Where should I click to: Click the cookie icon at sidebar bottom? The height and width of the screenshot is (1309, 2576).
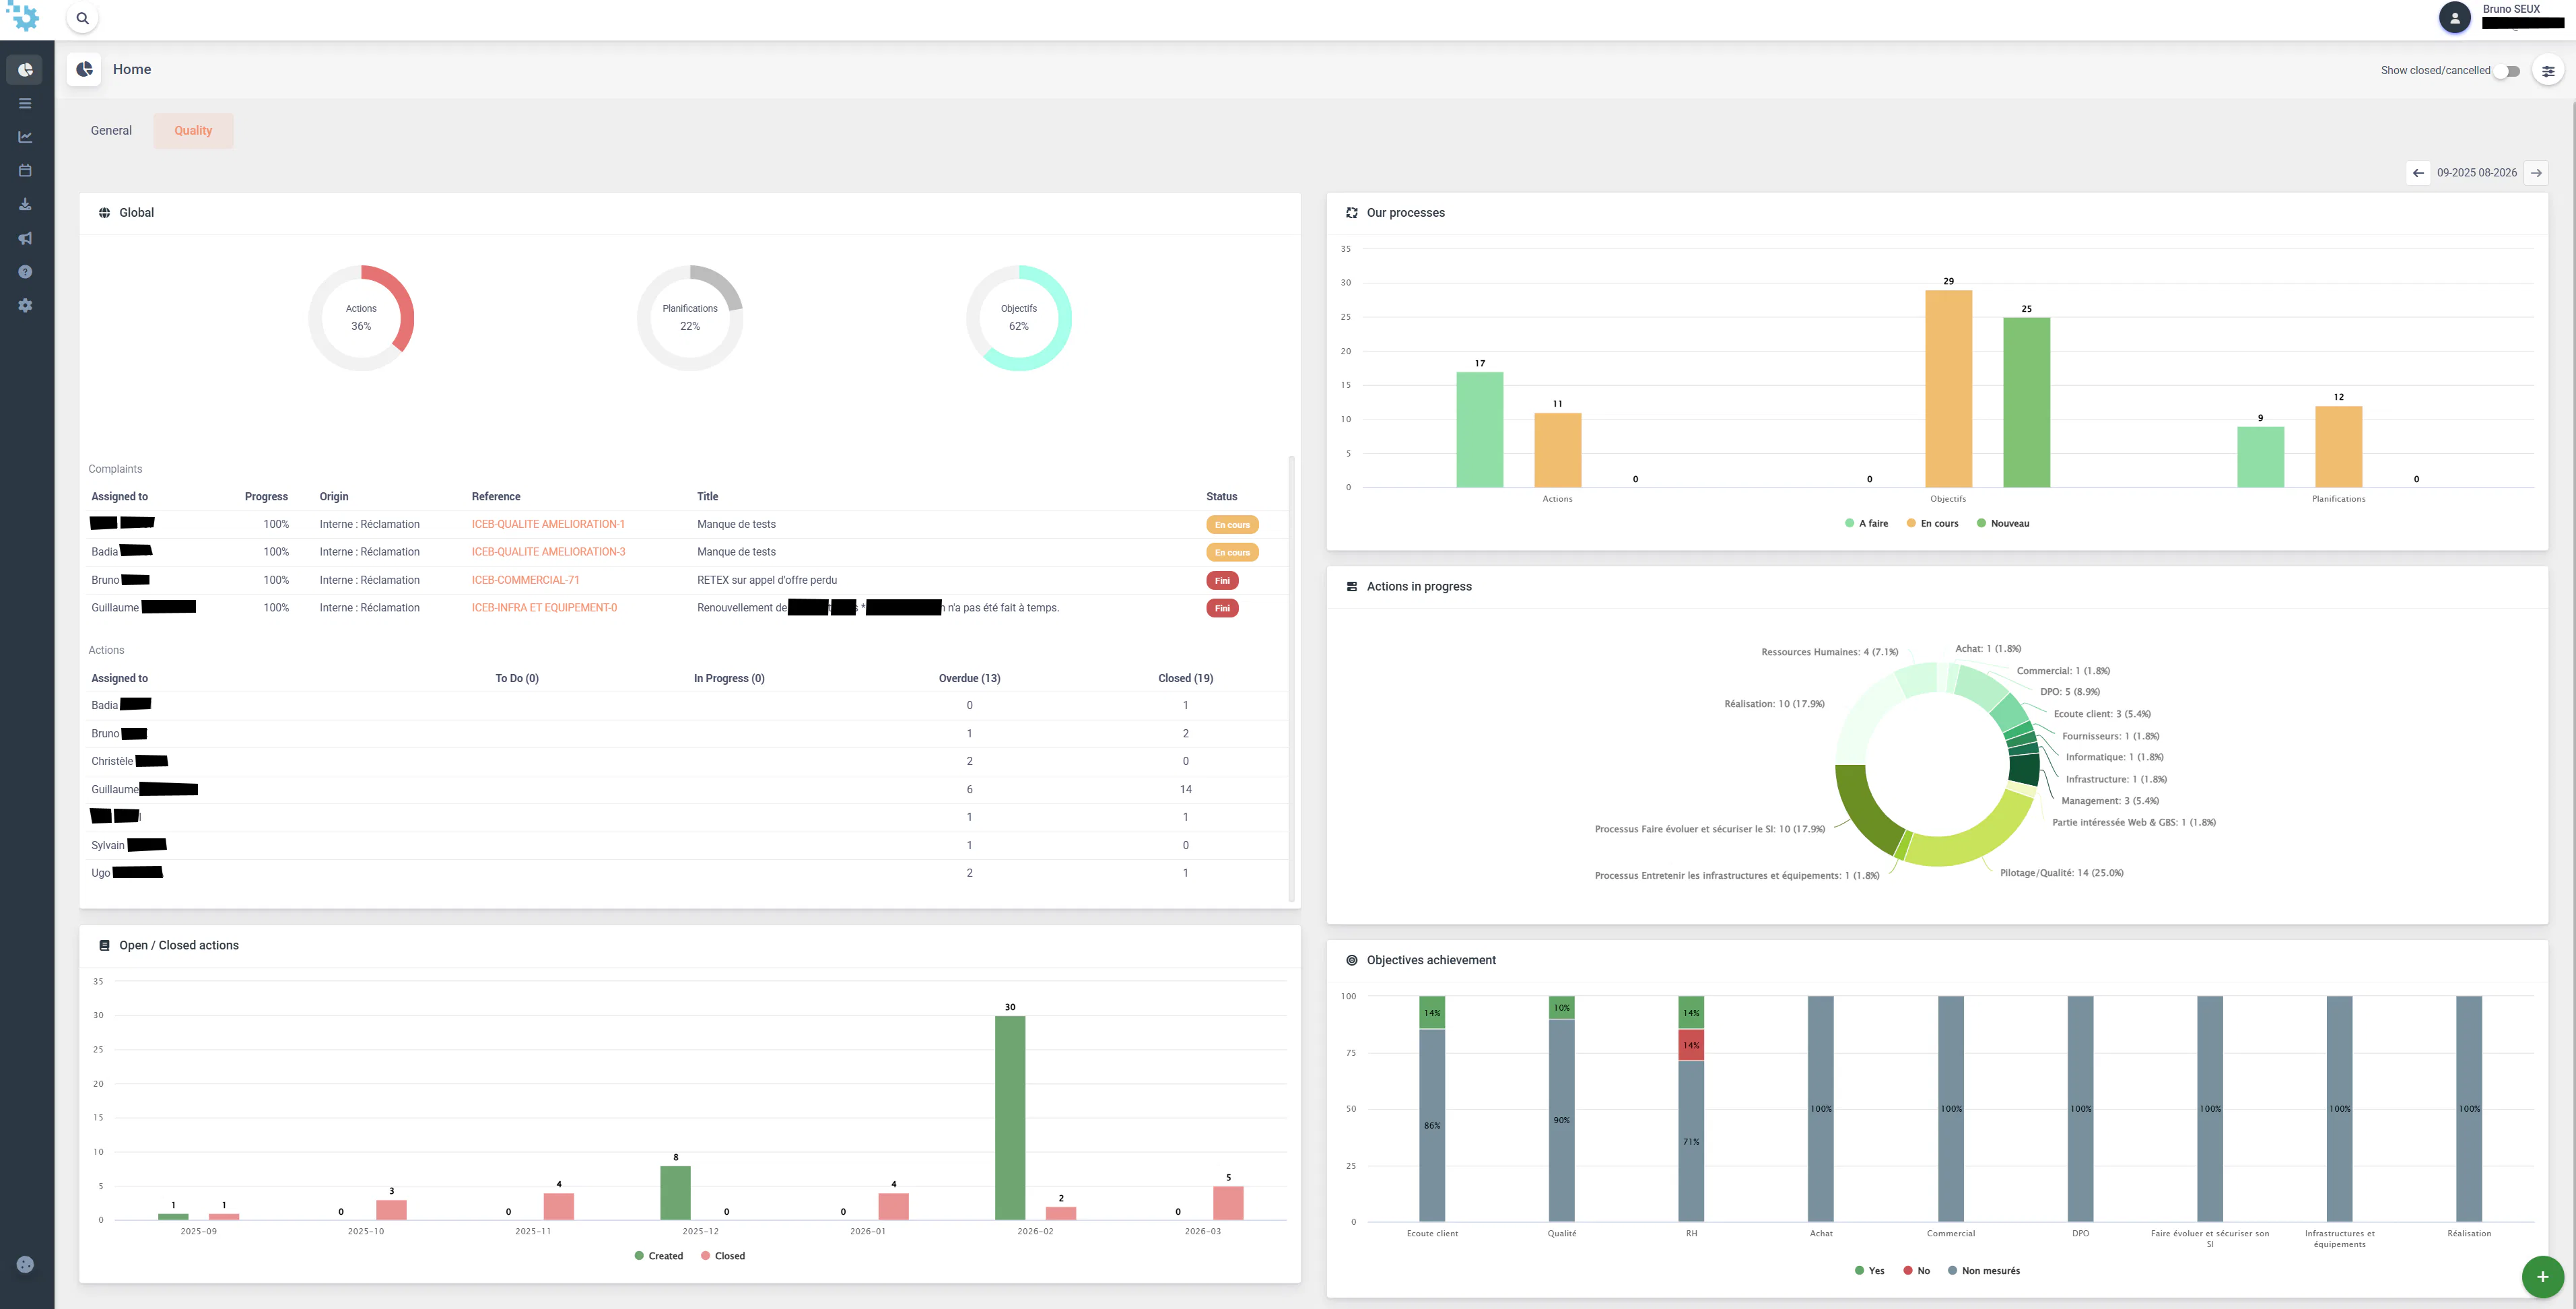tap(25, 1264)
